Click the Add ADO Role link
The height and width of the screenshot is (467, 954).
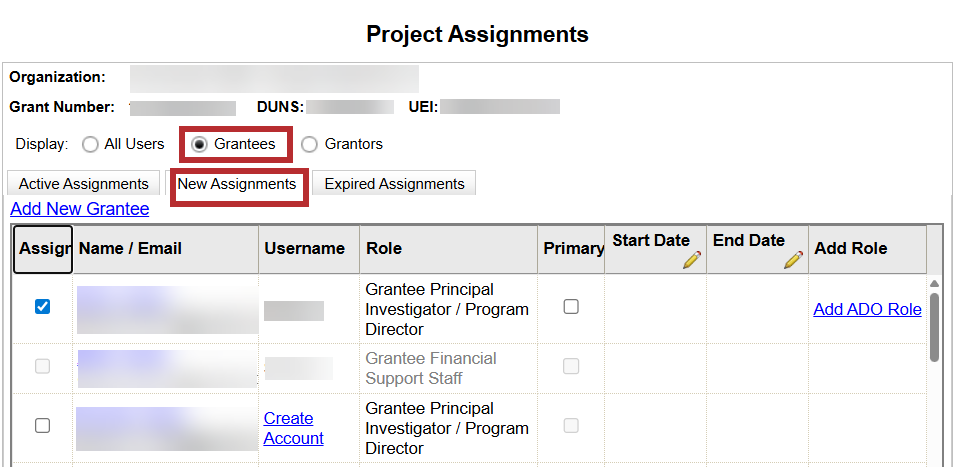(x=867, y=309)
